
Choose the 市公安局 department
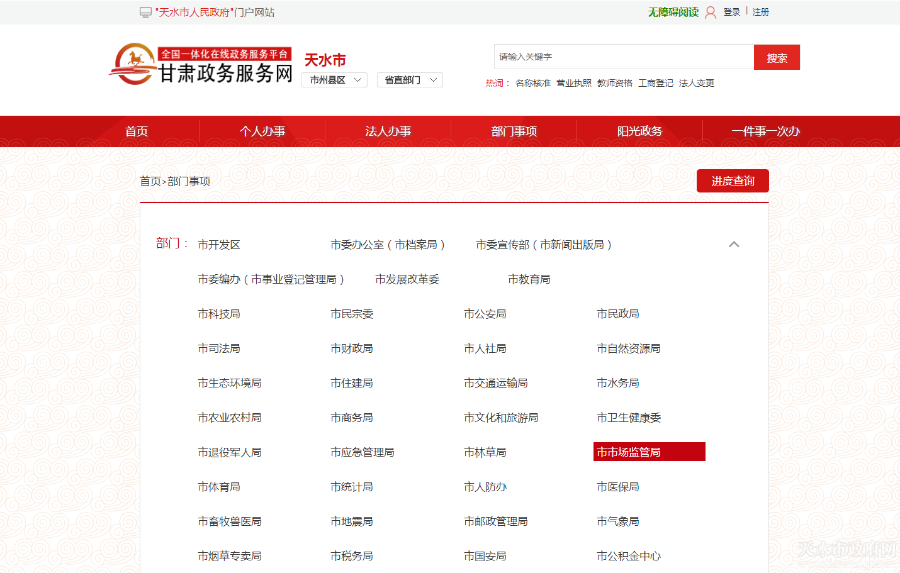[485, 314]
